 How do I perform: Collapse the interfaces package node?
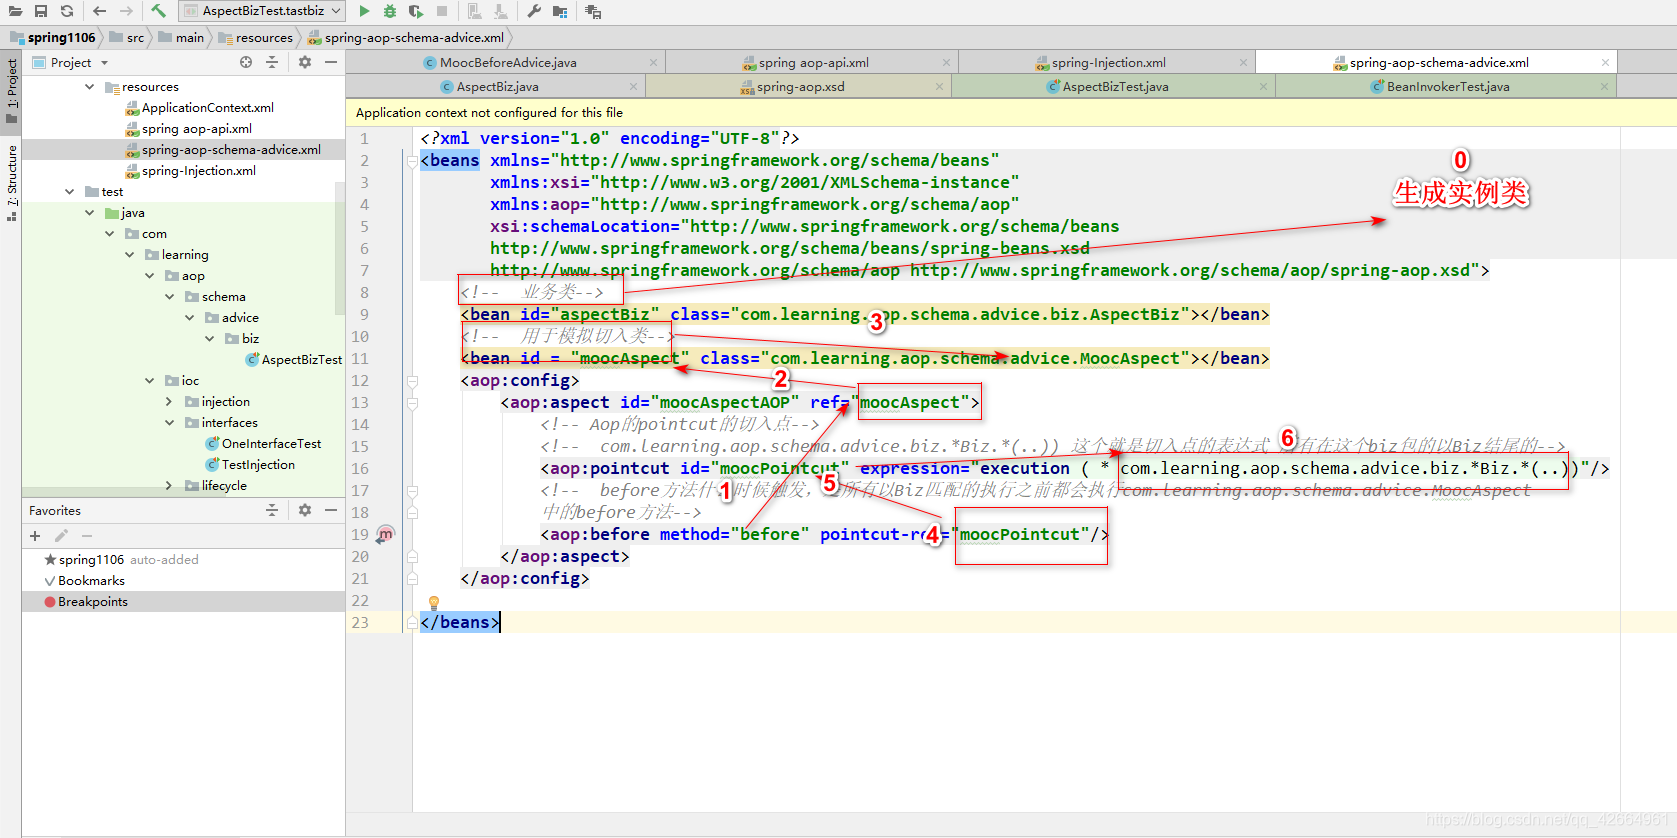pos(169,423)
